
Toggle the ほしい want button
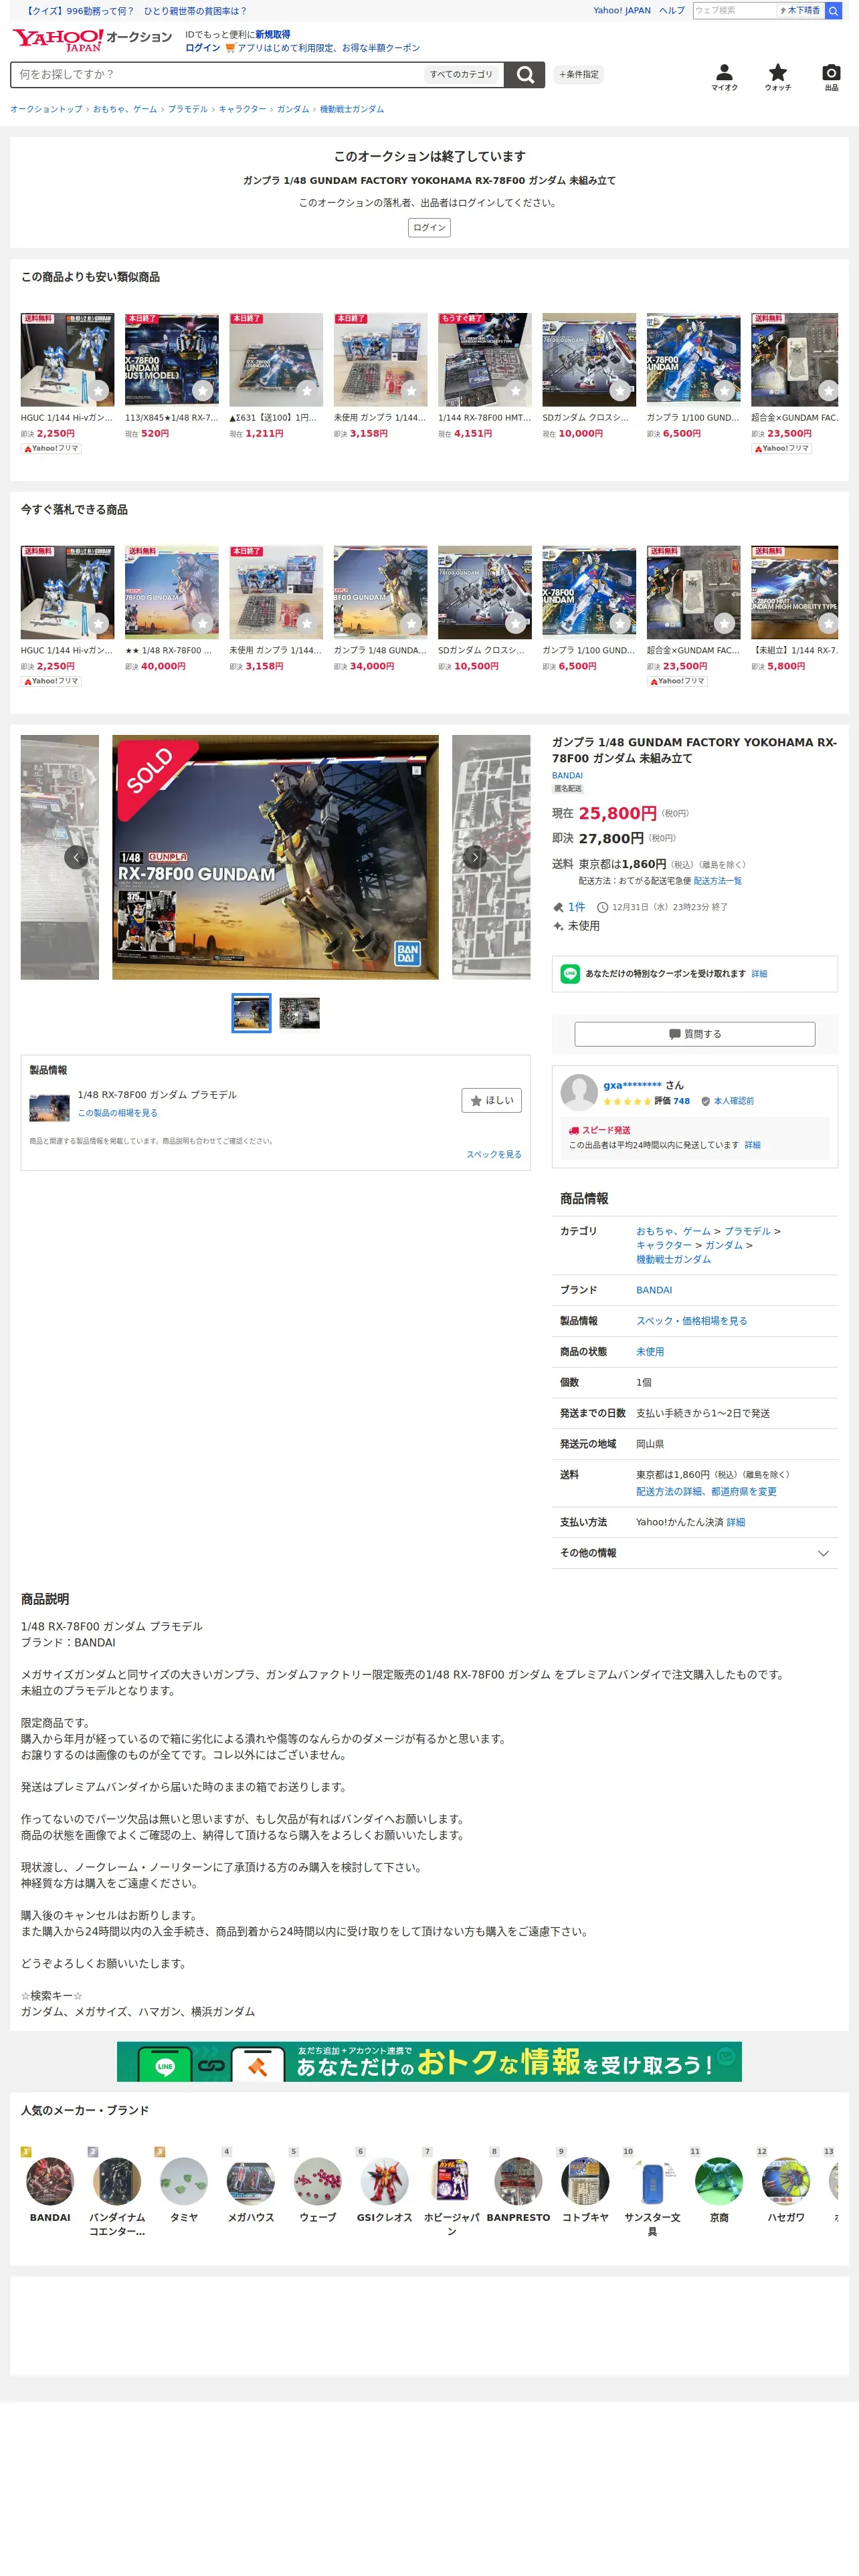(x=491, y=1100)
